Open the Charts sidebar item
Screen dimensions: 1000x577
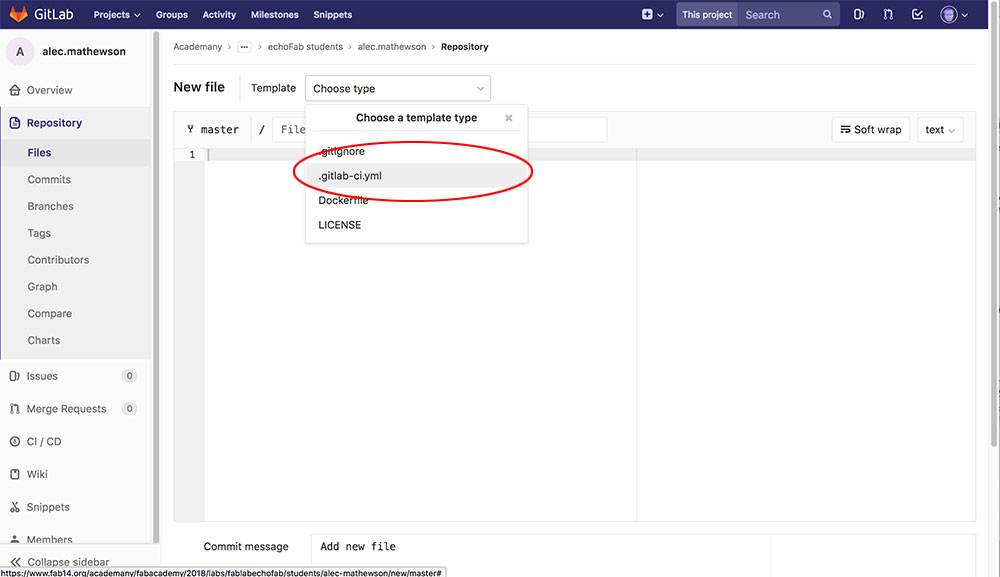[x=76, y=340]
